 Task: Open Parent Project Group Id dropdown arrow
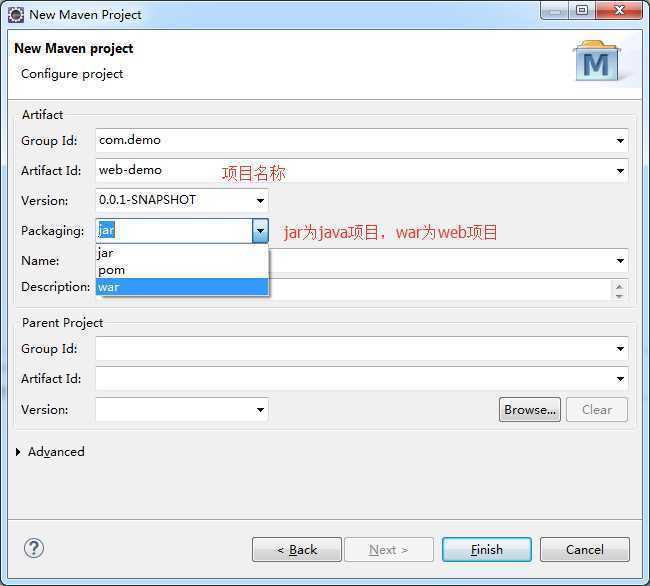tap(620, 349)
